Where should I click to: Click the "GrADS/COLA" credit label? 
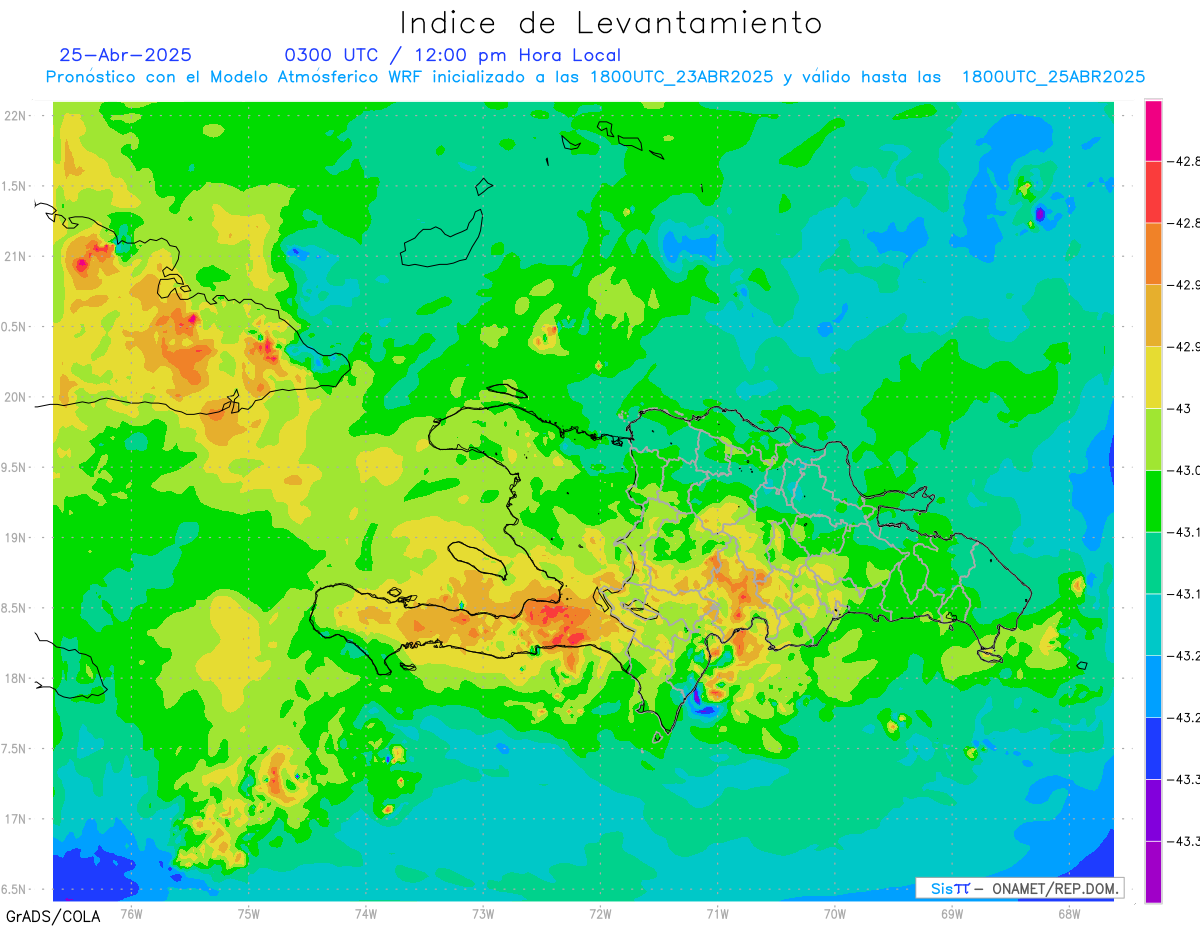pyautogui.click(x=53, y=916)
